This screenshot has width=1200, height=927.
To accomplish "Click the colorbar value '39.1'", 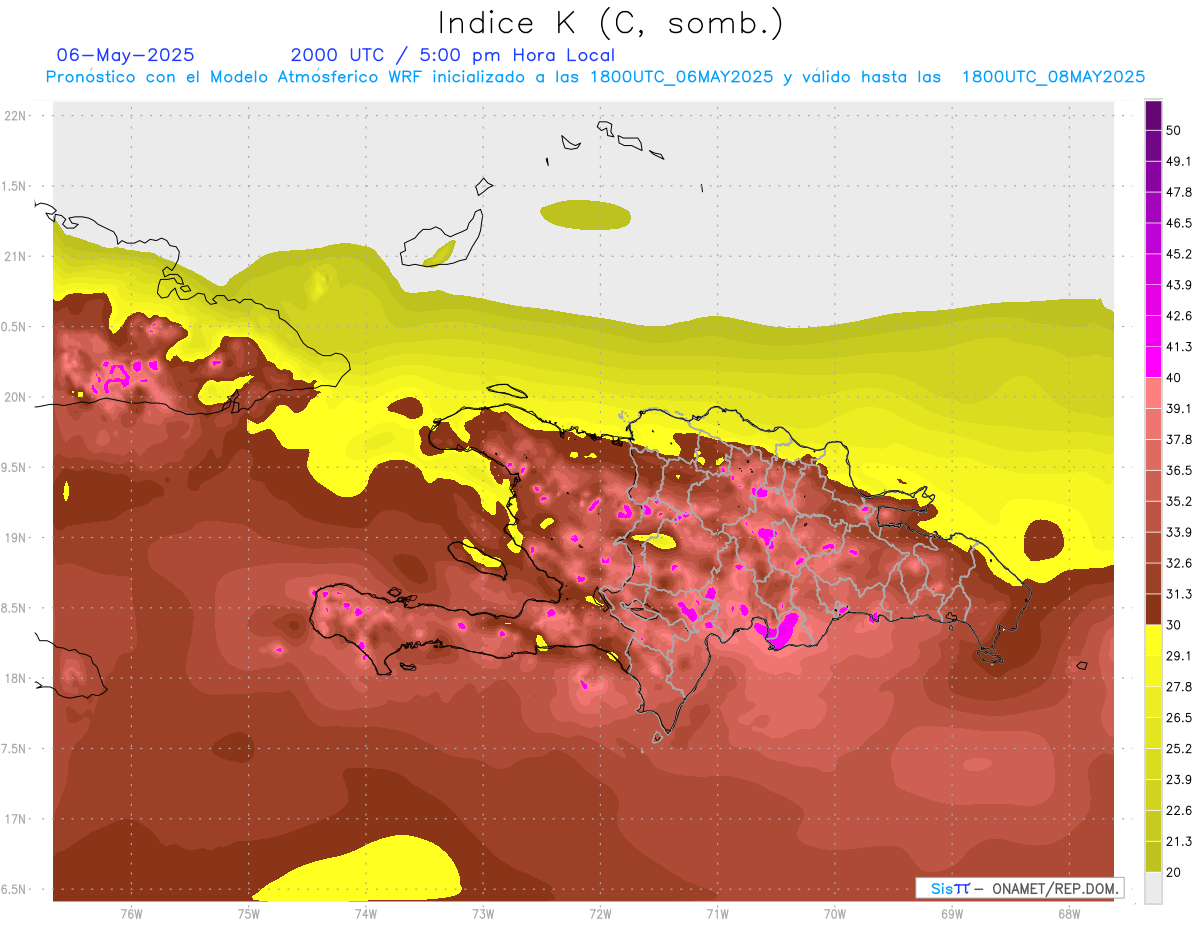I will 1178,409.
